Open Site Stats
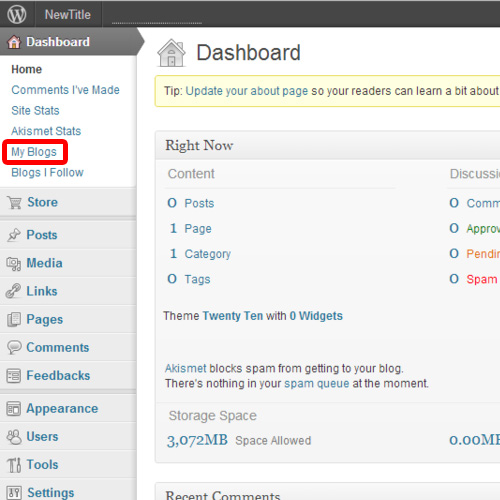The image size is (500, 500). coord(35,111)
